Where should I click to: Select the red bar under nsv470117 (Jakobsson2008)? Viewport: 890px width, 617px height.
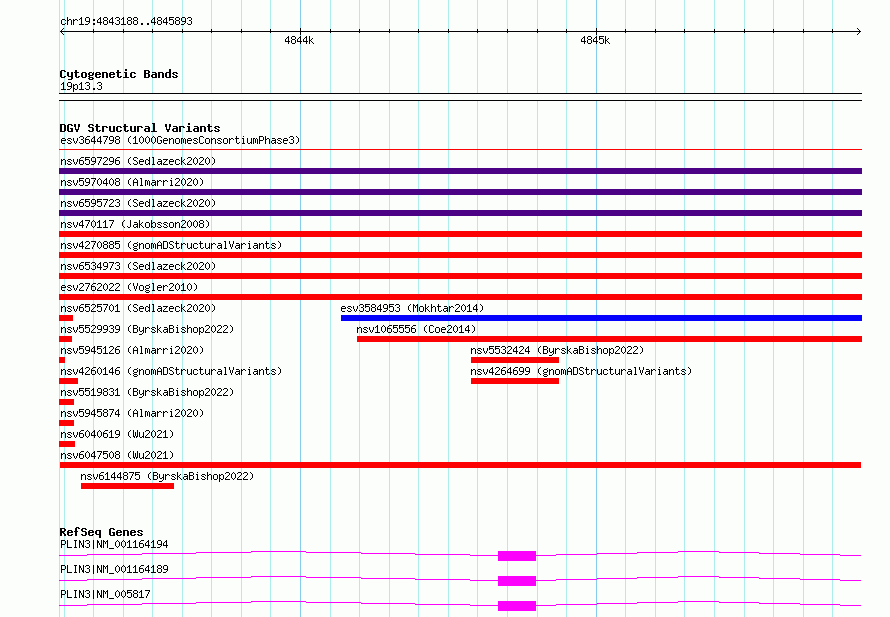click(460, 234)
